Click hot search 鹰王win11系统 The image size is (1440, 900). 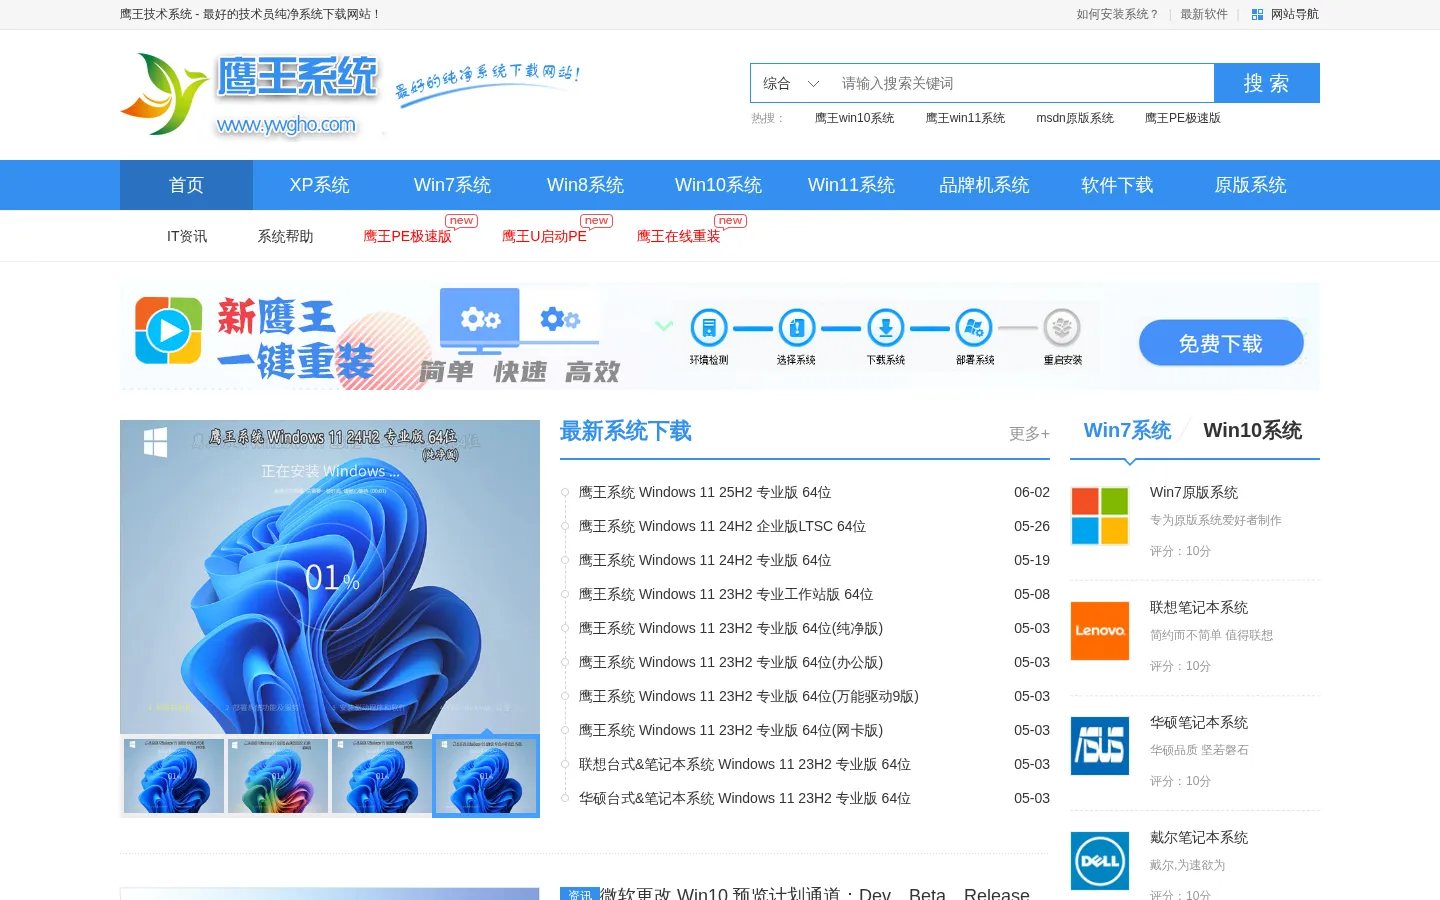965,118
